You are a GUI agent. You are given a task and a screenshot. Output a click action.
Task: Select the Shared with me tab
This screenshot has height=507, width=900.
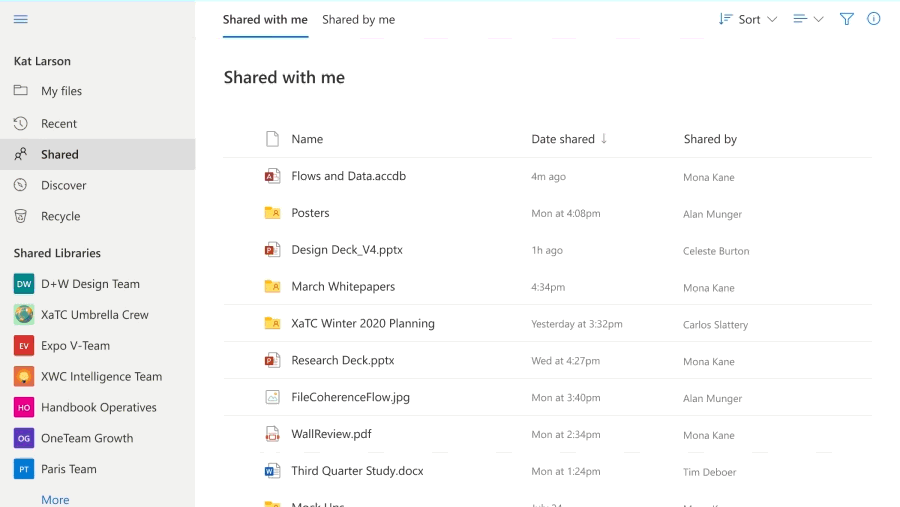coord(265,19)
